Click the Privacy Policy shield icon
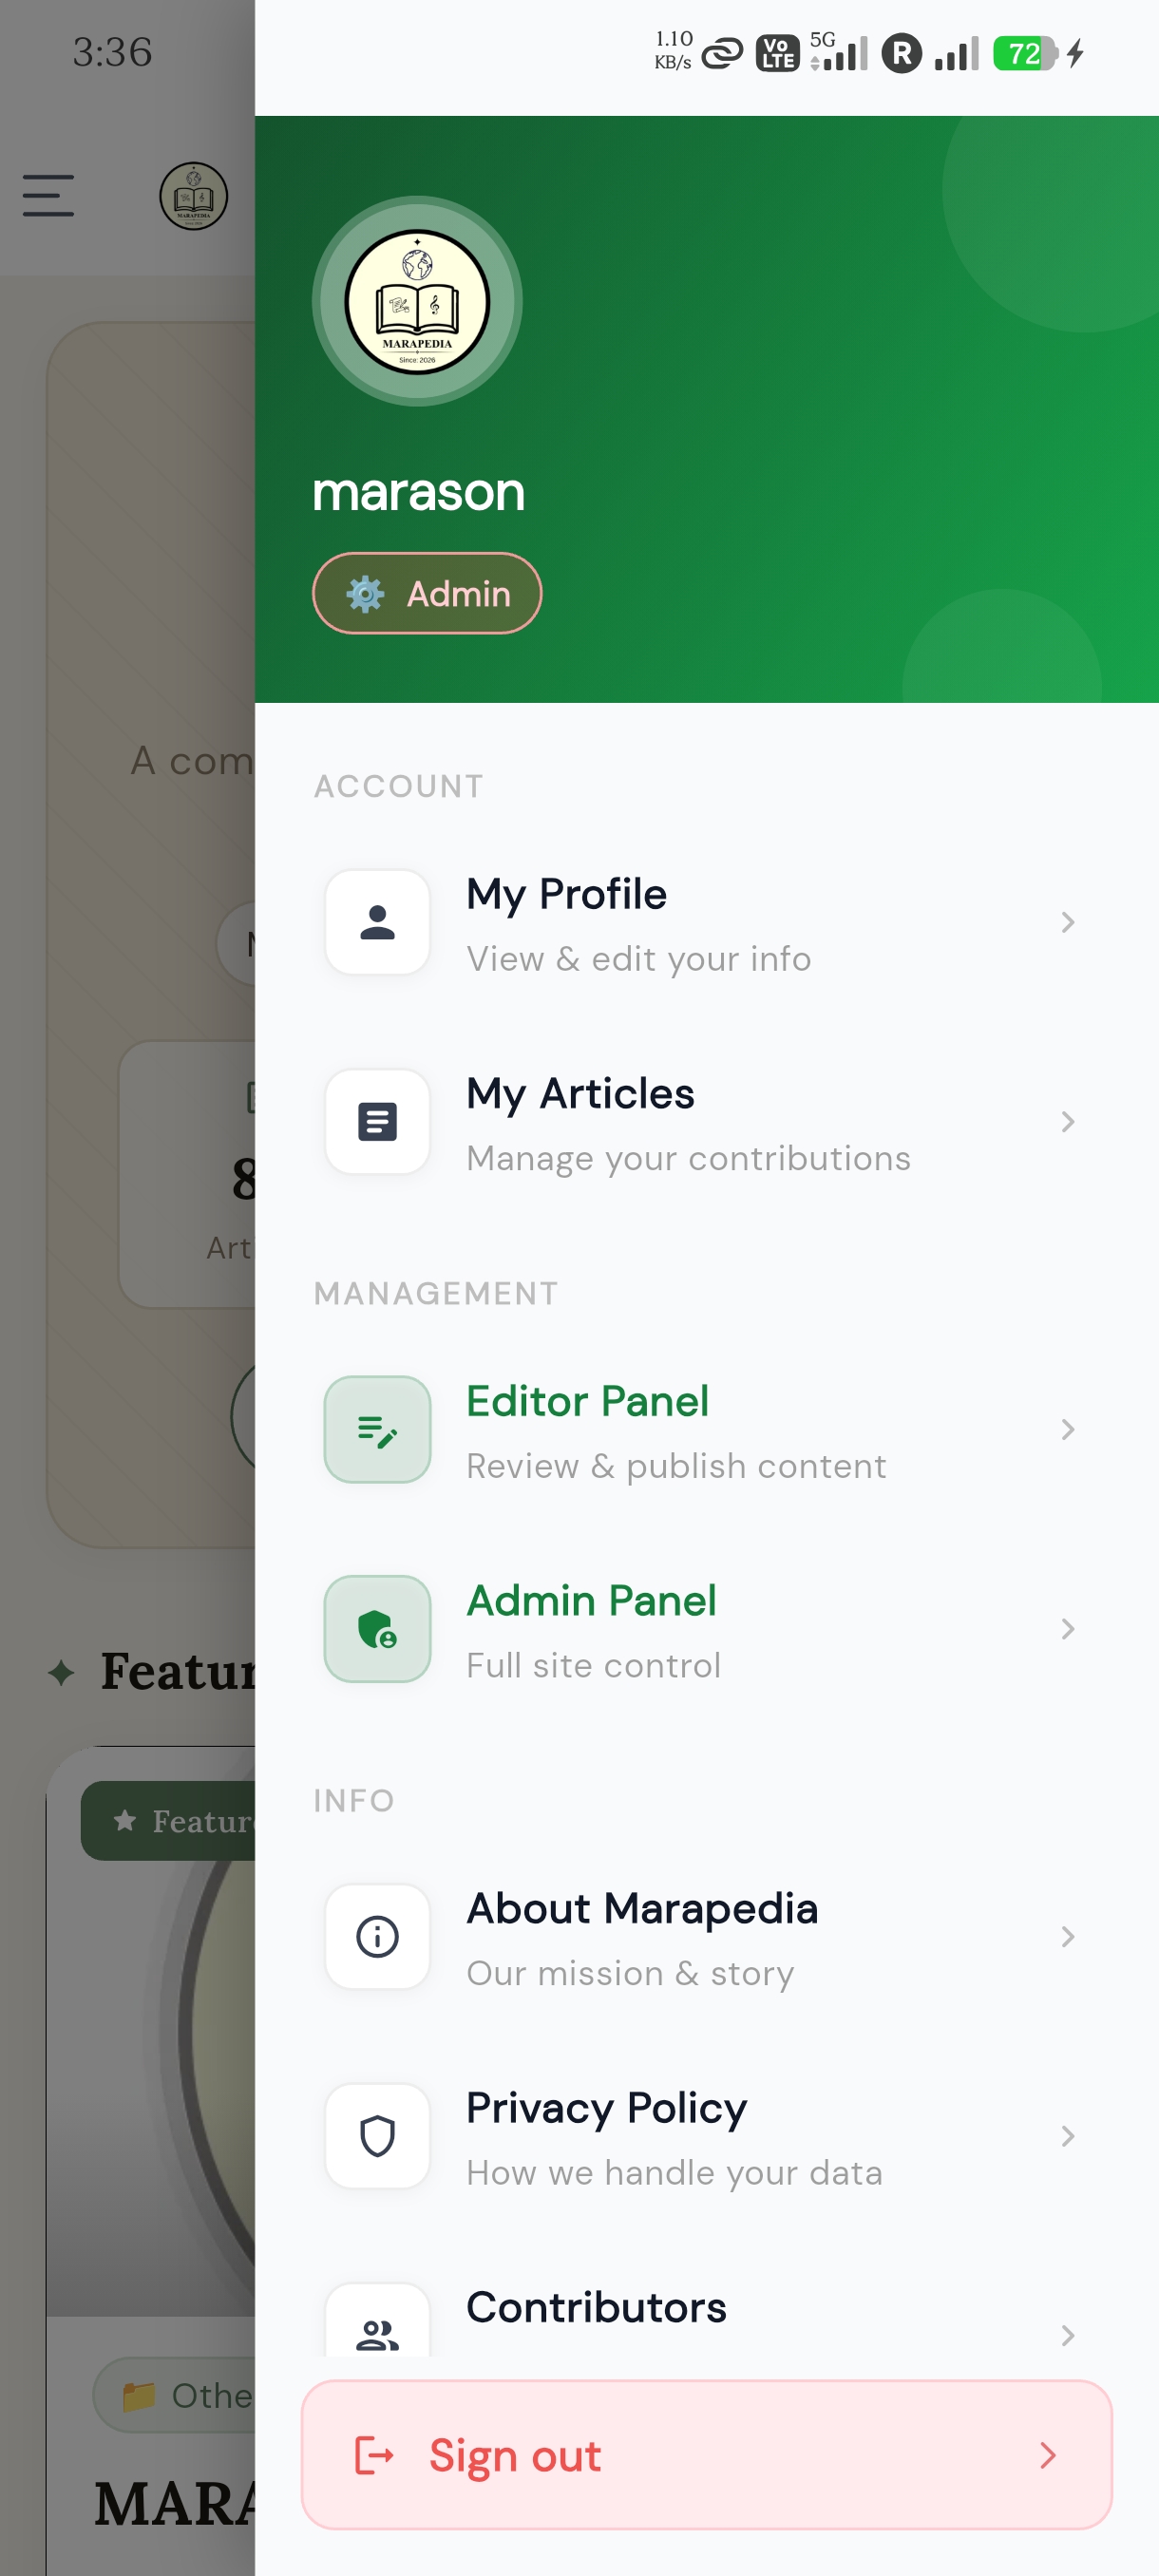1159x2576 pixels. pyautogui.click(x=377, y=2136)
